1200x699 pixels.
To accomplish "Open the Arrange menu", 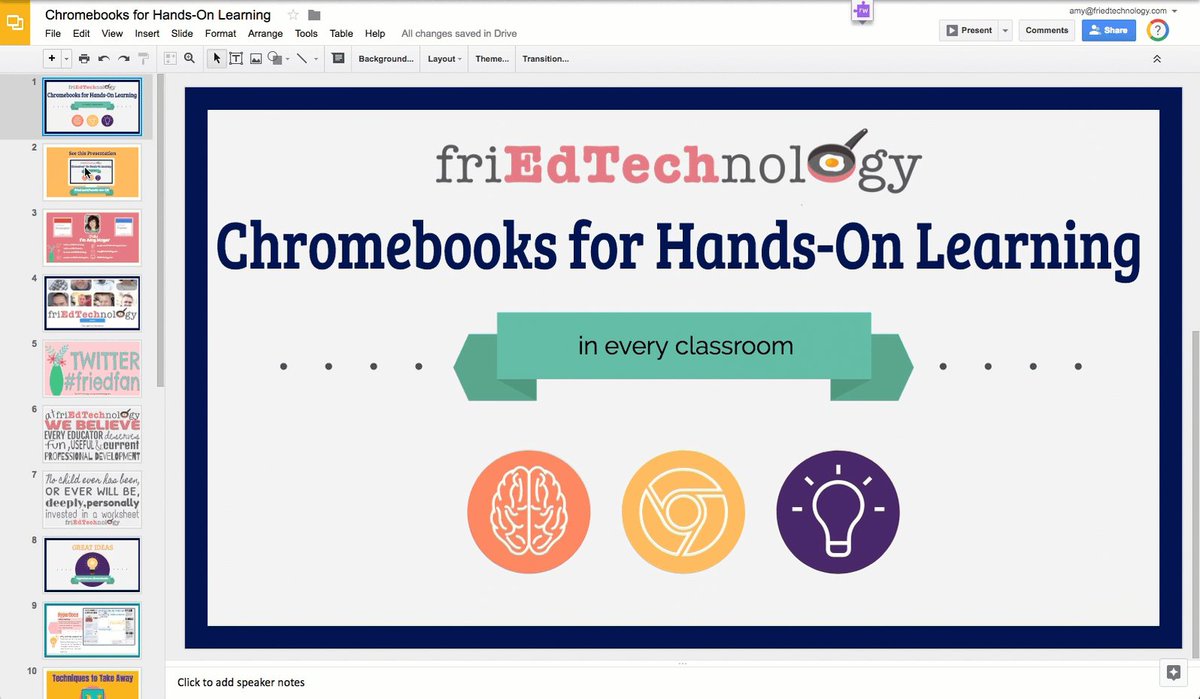I will (x=266, y=33).
